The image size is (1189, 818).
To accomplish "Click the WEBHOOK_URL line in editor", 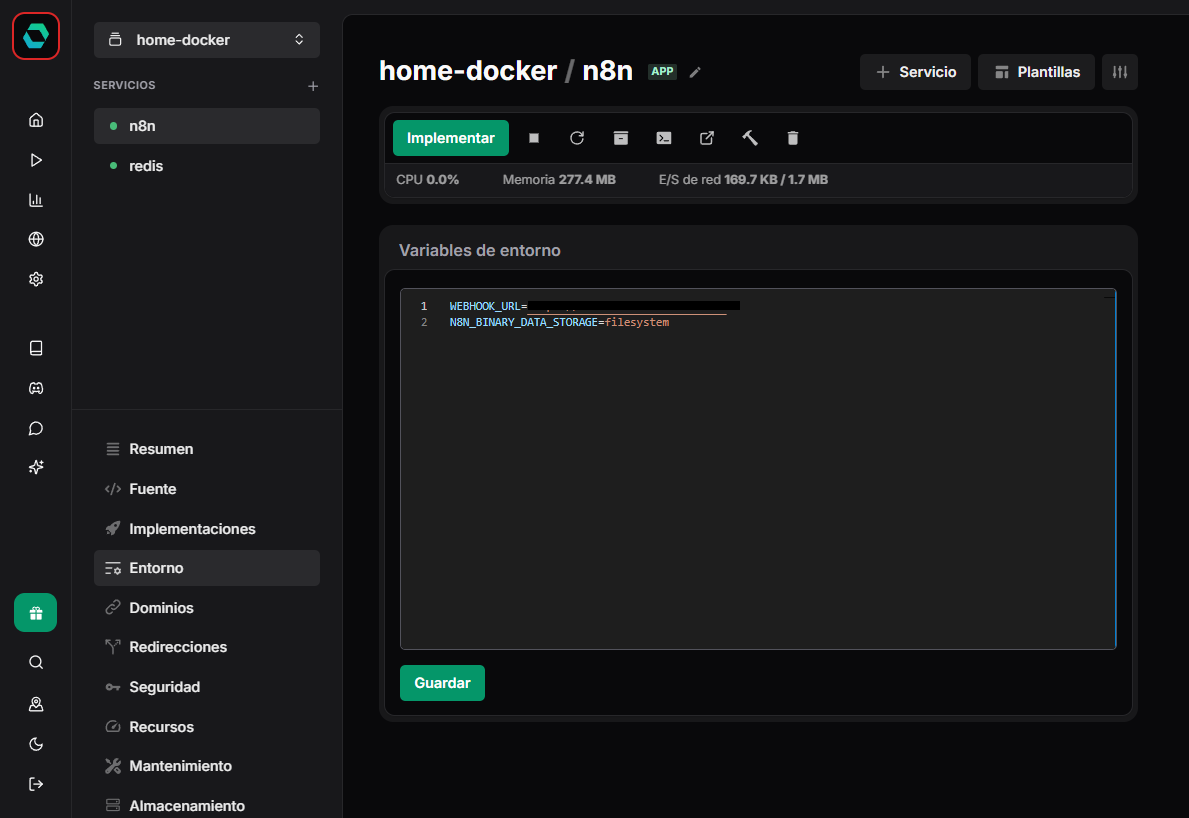I will [594, 306].
